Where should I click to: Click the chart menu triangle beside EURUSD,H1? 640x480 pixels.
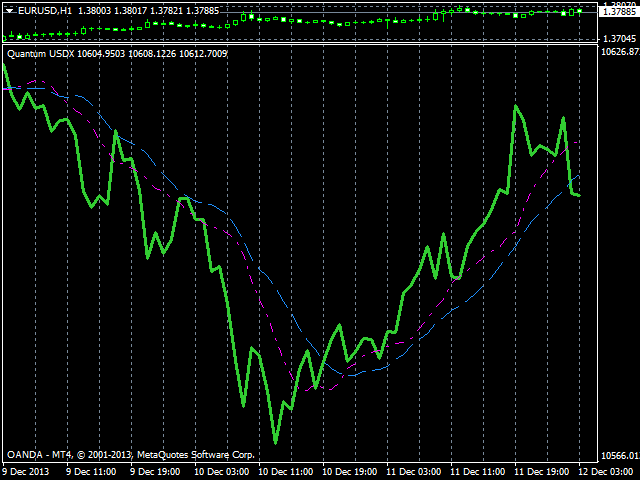pos(9,9)
